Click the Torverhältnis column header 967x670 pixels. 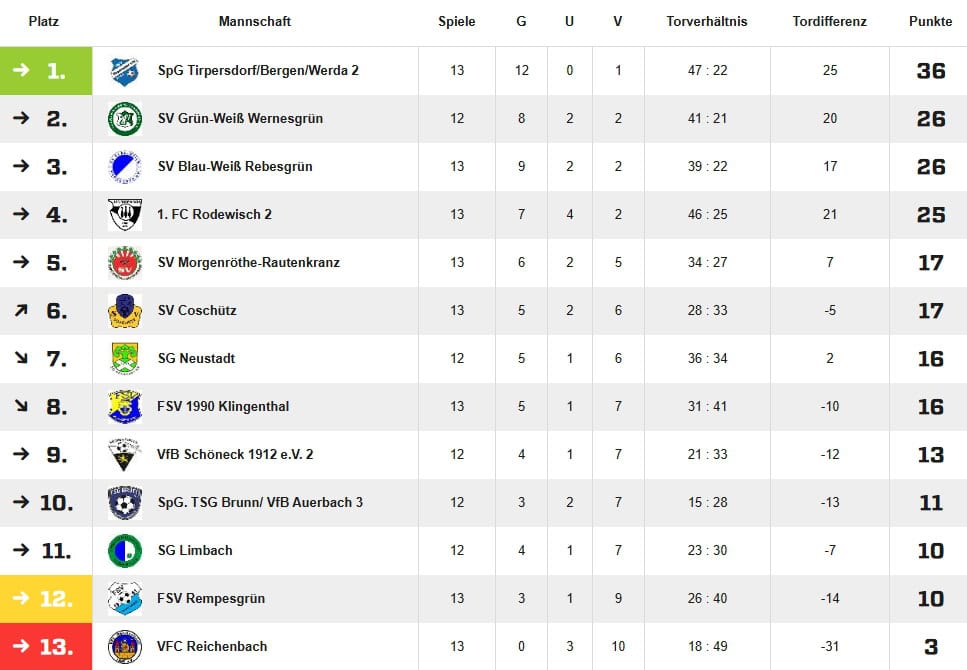pyautogui.click(x=707, y=22)
